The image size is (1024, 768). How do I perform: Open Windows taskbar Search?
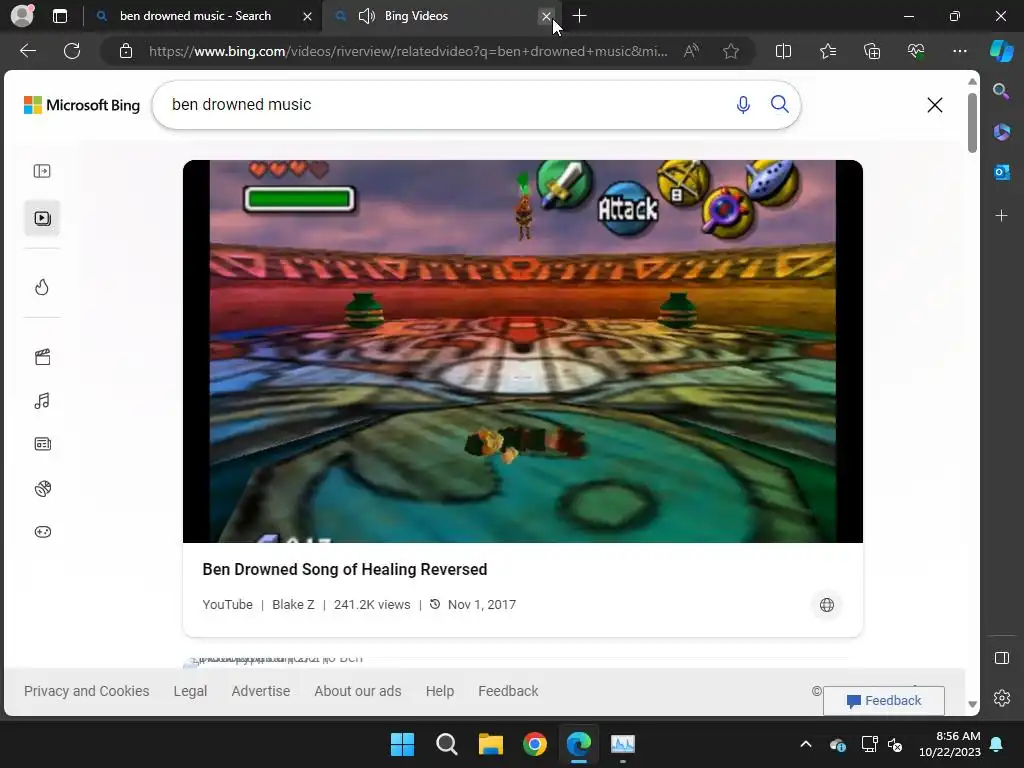[447, 744]
